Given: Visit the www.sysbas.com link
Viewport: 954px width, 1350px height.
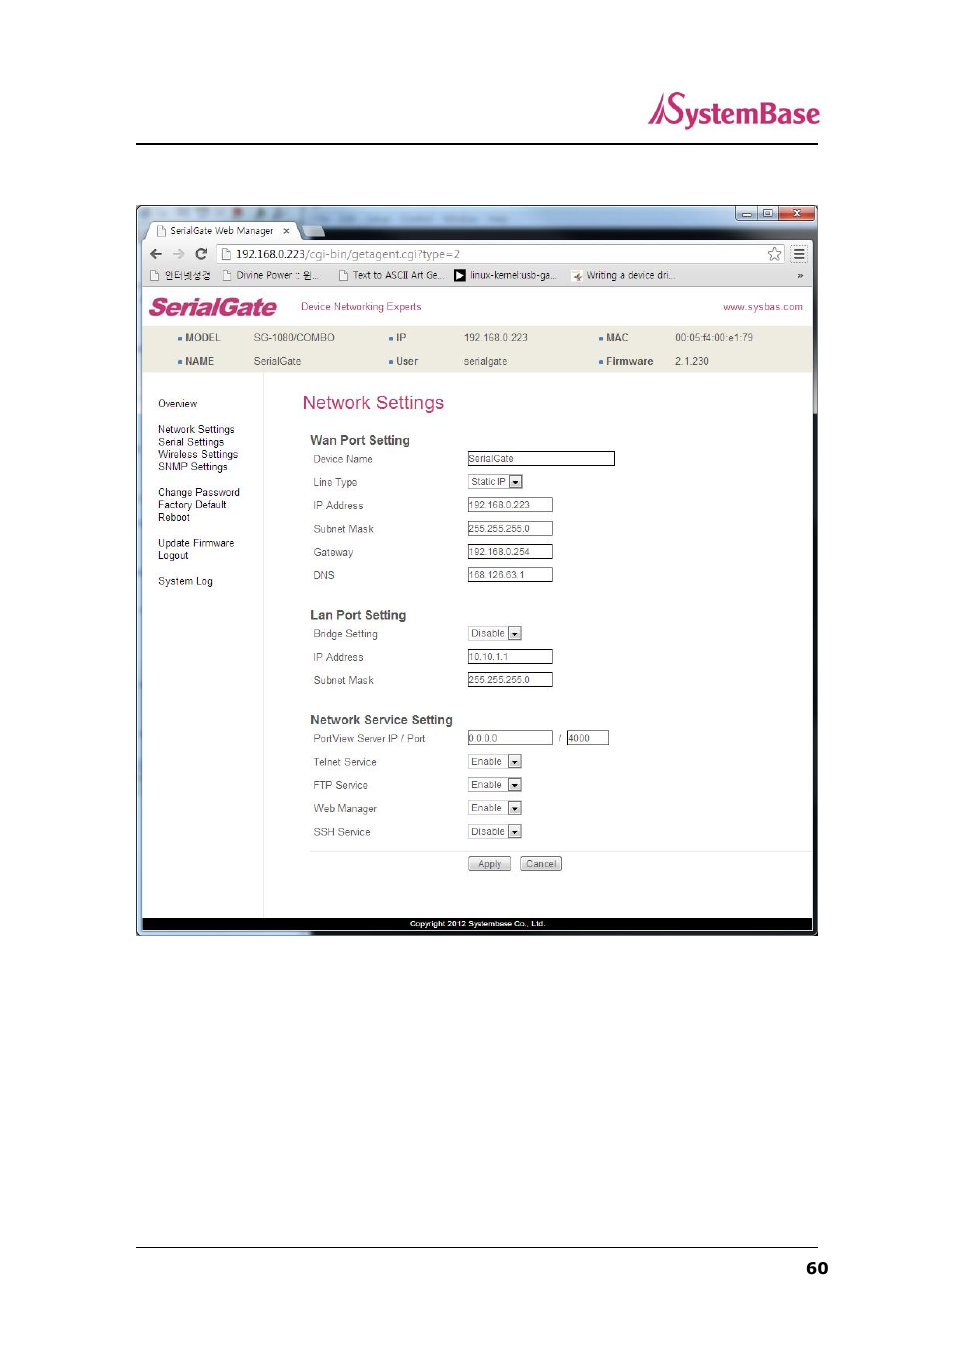Looking at the screenshot, I should pyautogui.click(x=763, y=307).
